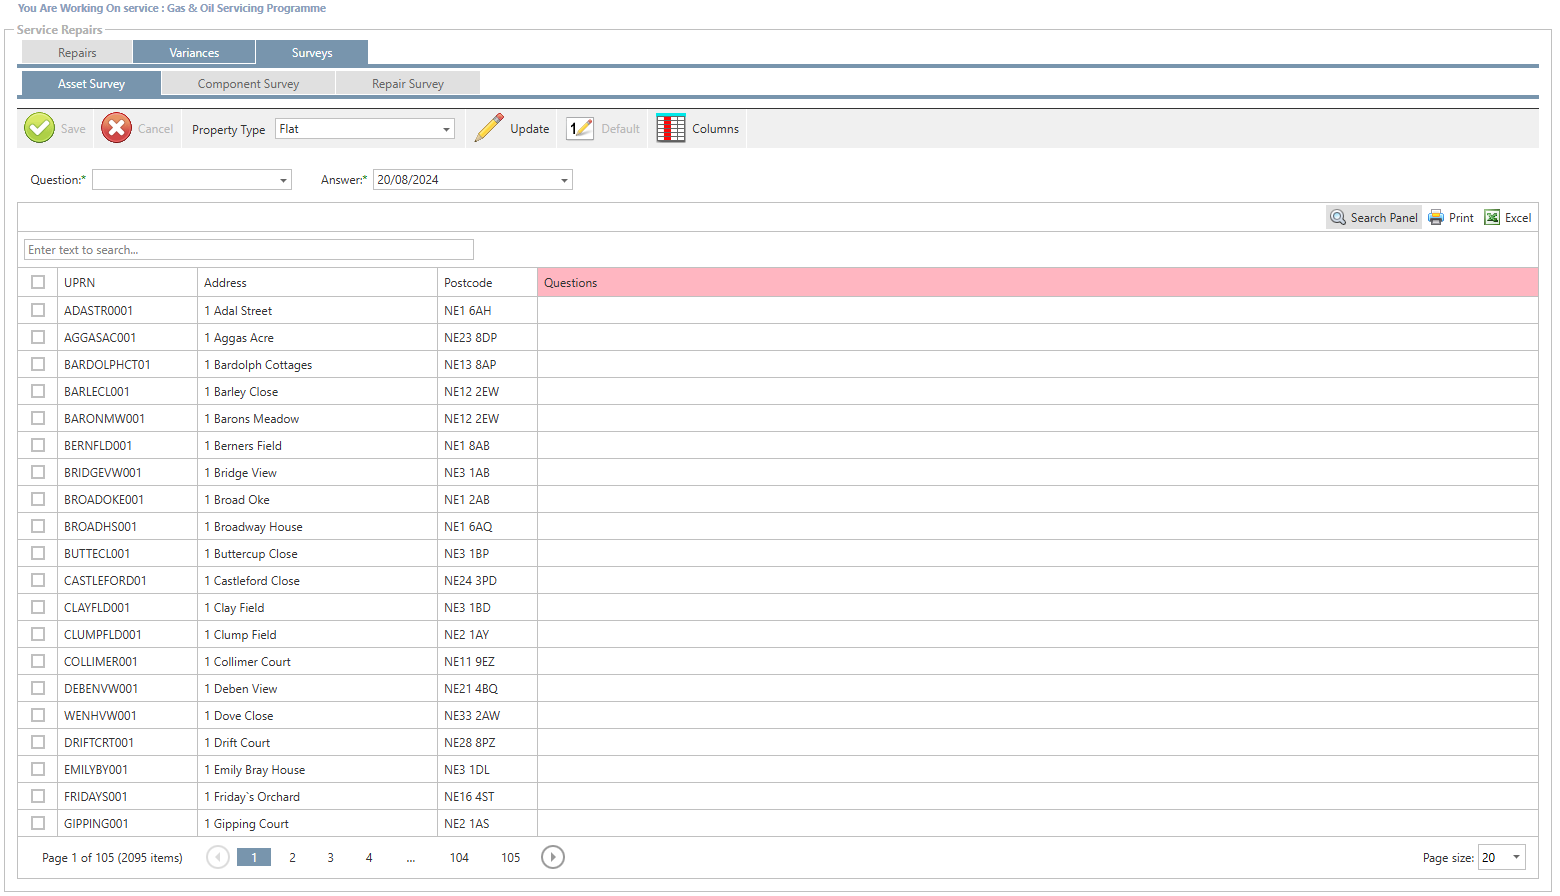Screen dimensions: 1560x896
Task: Click the Default icon in toolbar
Action: click(x=580, y=128)
